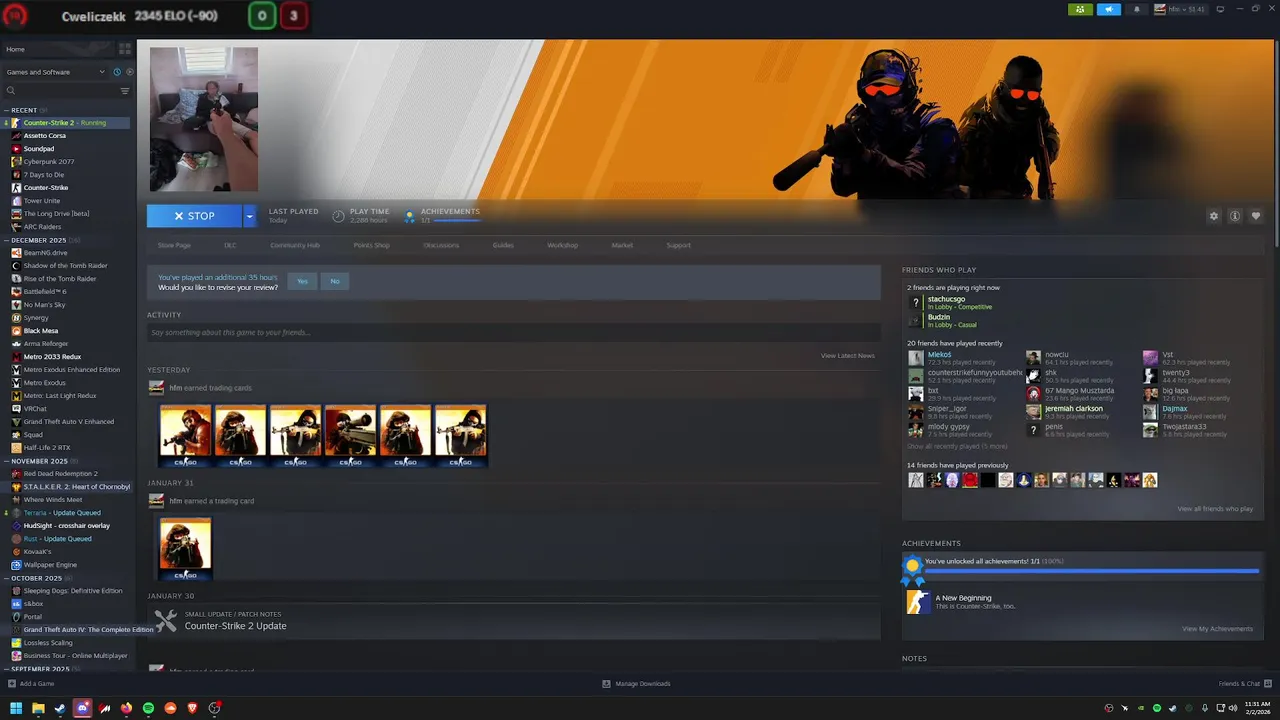
Task: Open View Latest News link
Action: click(848, 355)
